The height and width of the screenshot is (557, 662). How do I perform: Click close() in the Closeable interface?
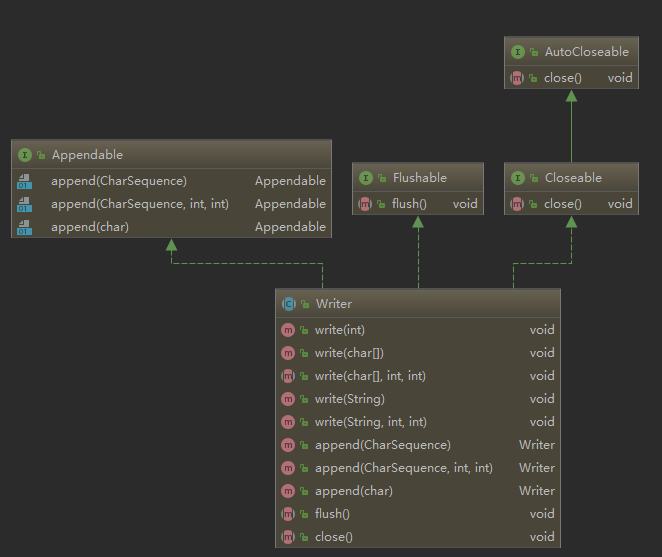[x=562, y=204]
